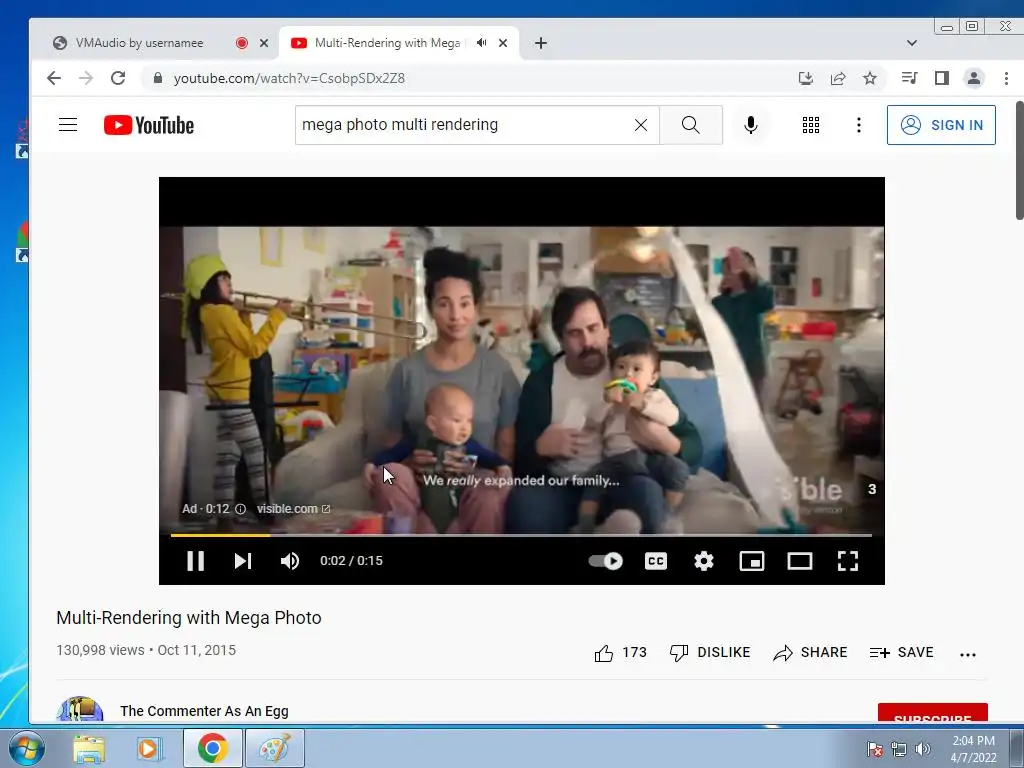Open the visible.com ad link
This screenshot has height=768, width=1024.
click(x=293, y=509)
